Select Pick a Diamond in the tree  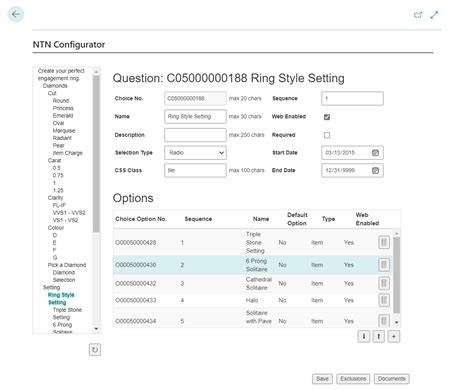click(67, 265)
